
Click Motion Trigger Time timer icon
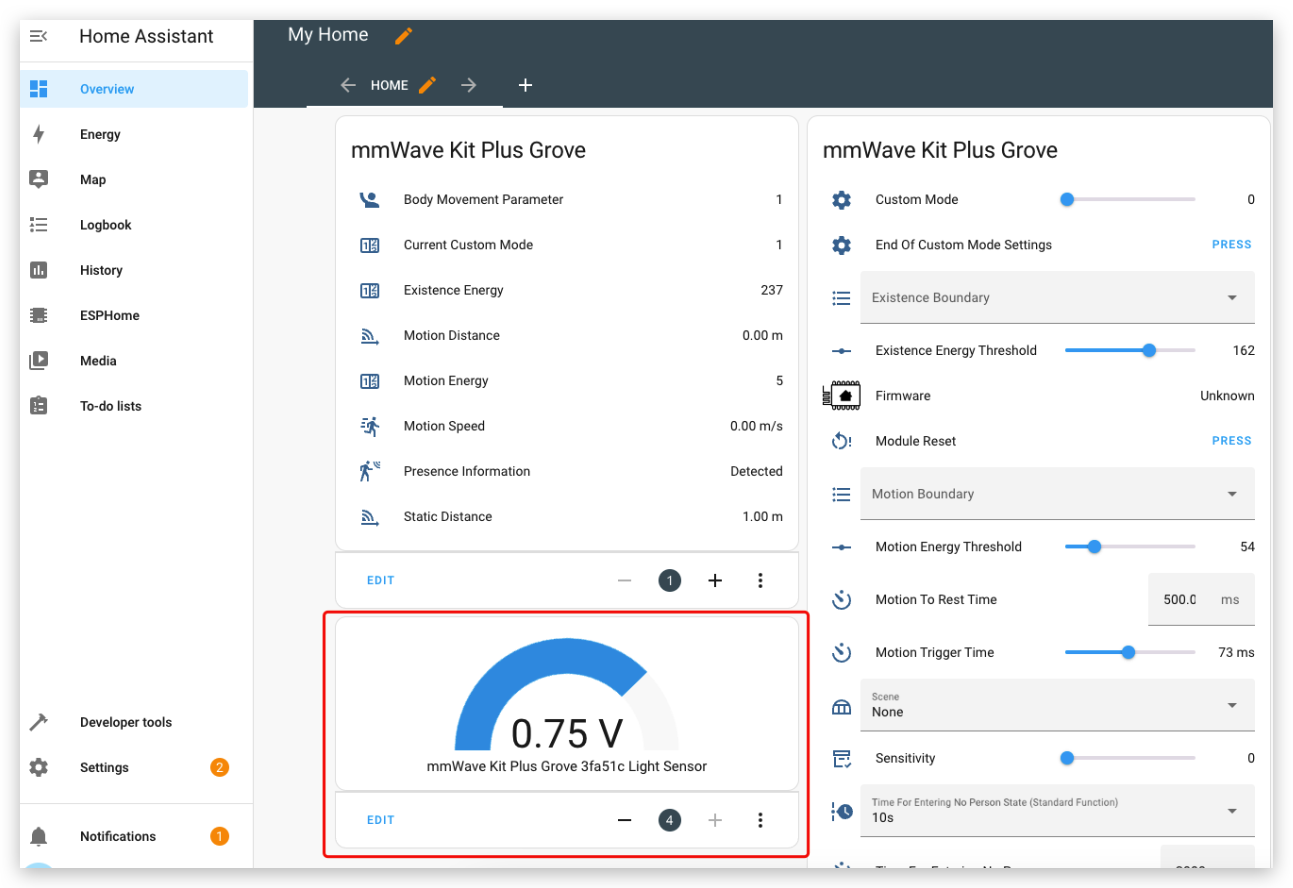(842, 653)
